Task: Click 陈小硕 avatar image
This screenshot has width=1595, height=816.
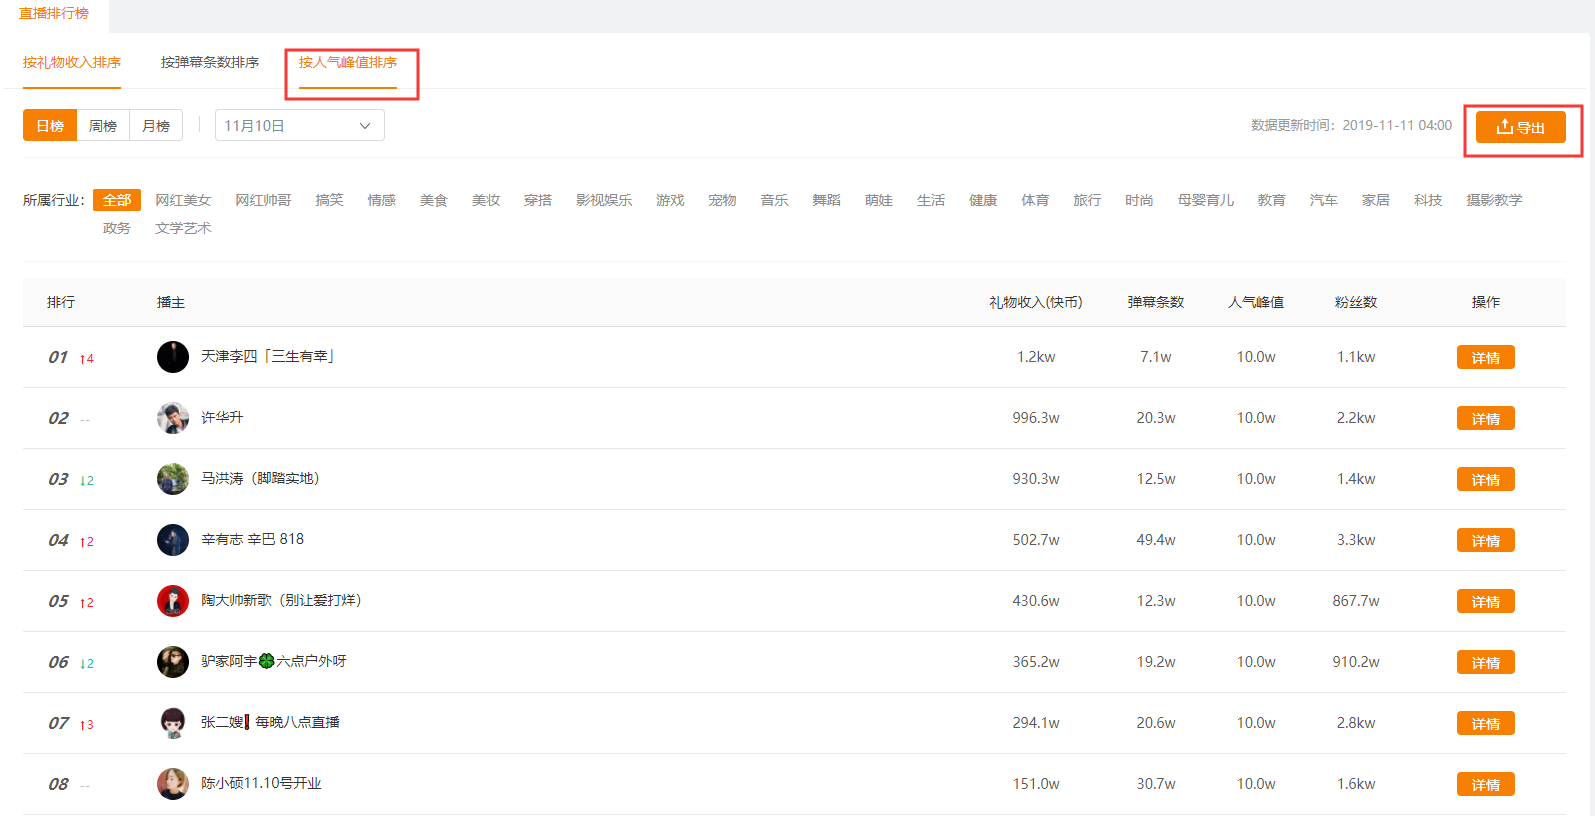Action: [x=173, y=784]
